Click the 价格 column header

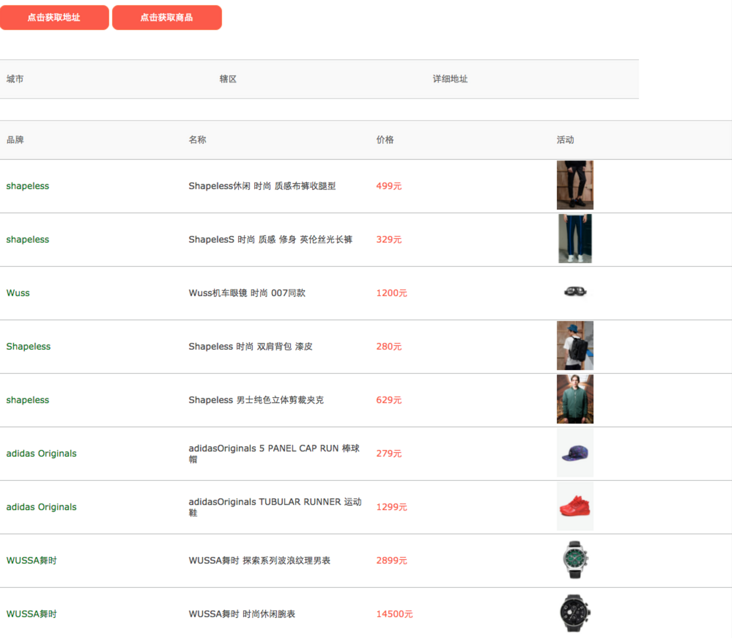[385, 140]
